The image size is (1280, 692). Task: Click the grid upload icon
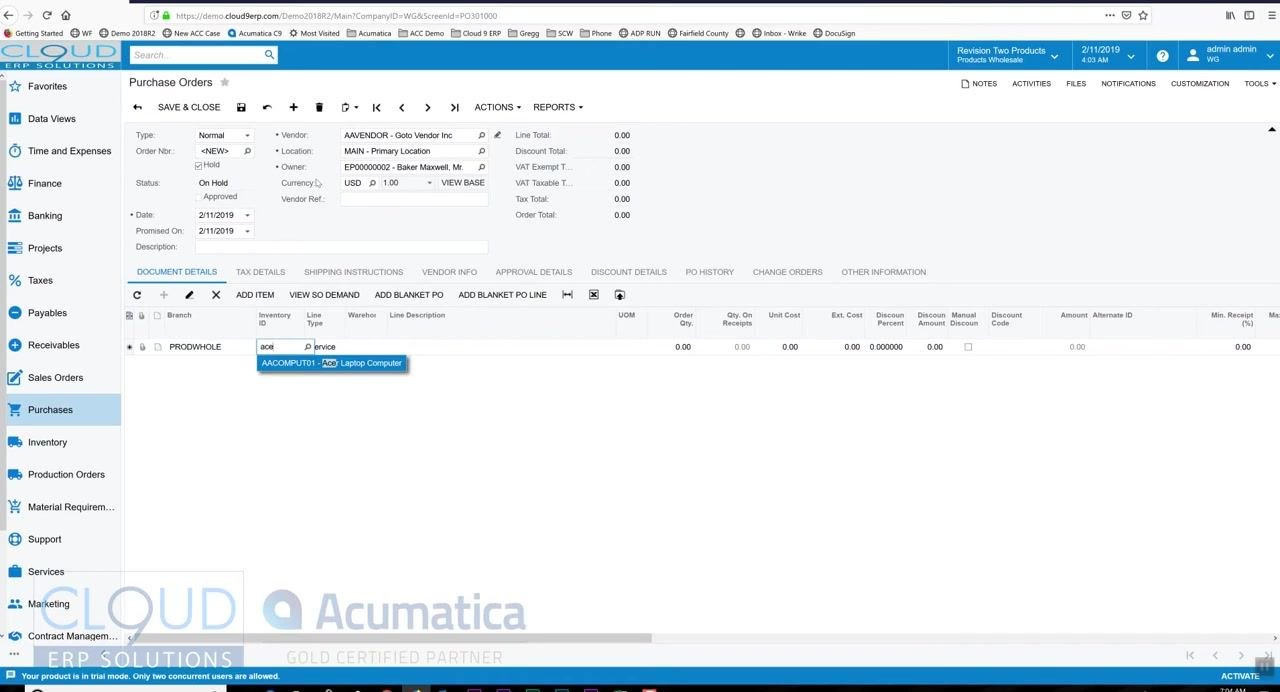coord(619,295)
